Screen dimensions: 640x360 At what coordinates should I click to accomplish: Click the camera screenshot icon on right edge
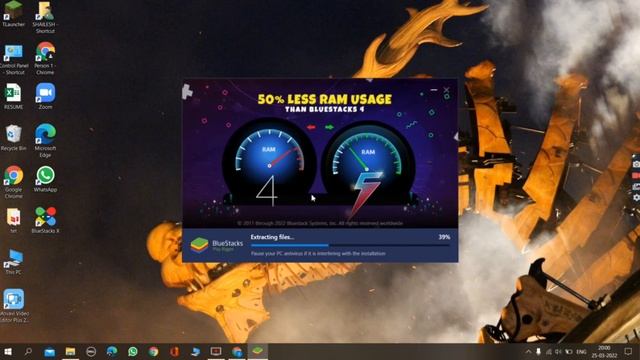click(636, 164)
